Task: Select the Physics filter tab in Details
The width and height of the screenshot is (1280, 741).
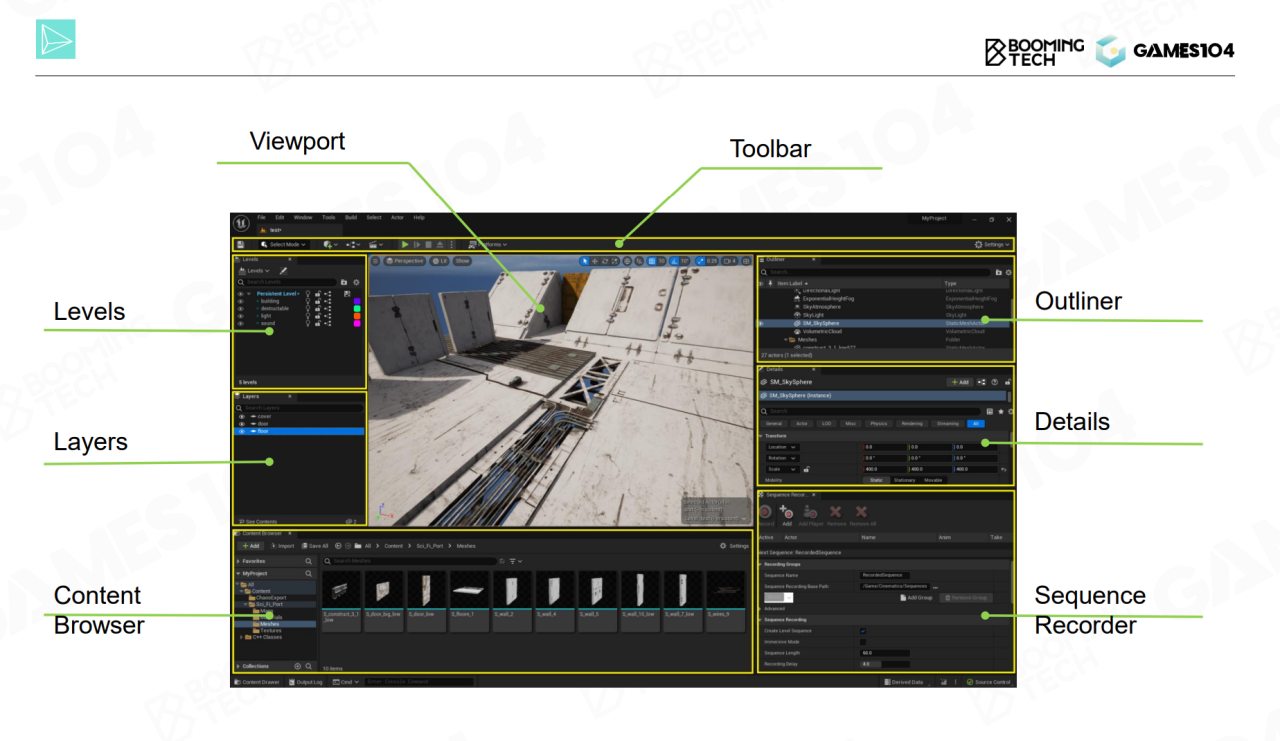Action: coord(878,424)
